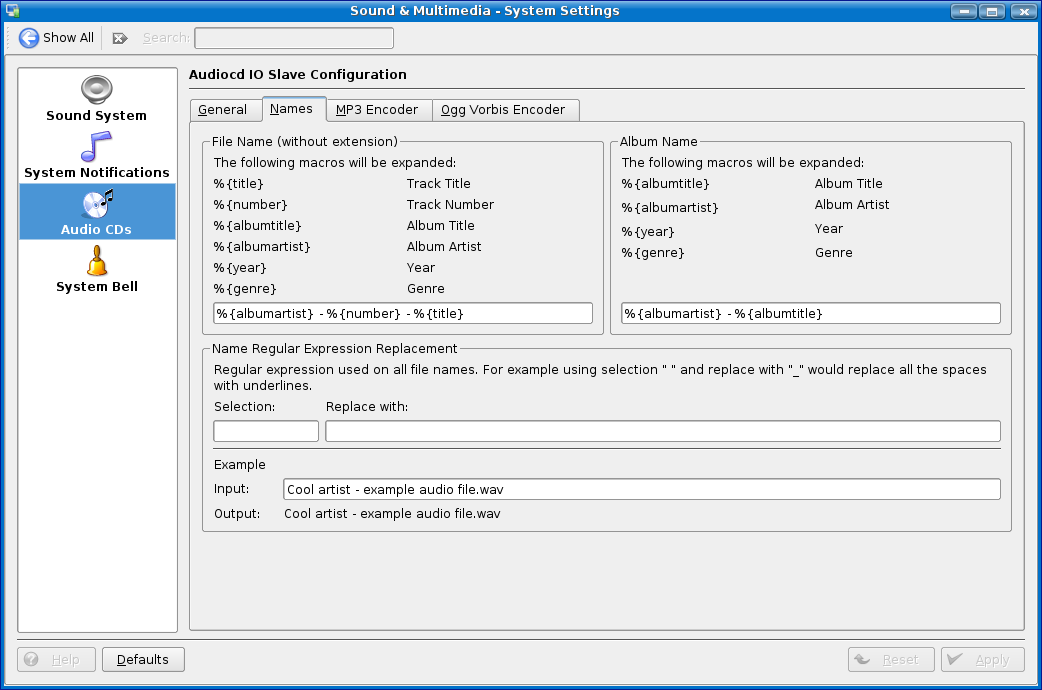Click the Help button

pos(57,660)
